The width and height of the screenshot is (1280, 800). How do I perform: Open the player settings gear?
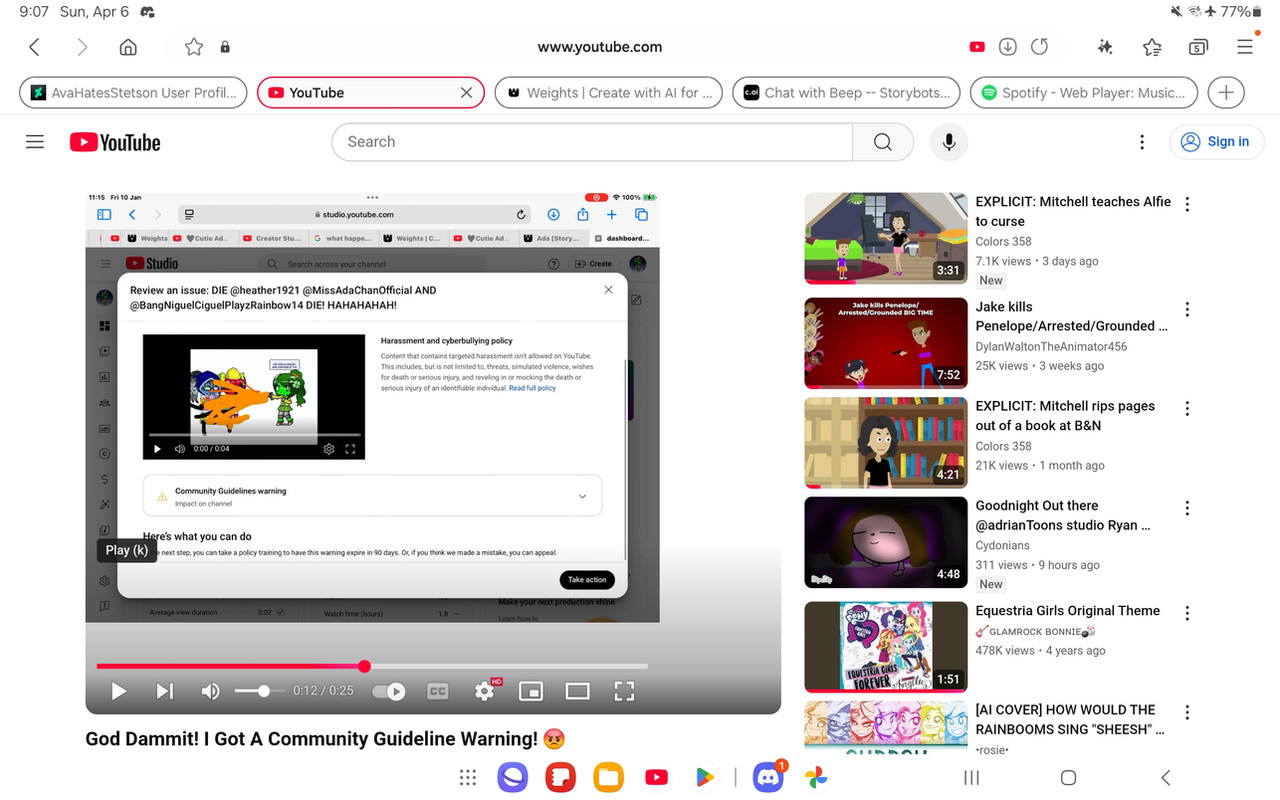point(485,691)
